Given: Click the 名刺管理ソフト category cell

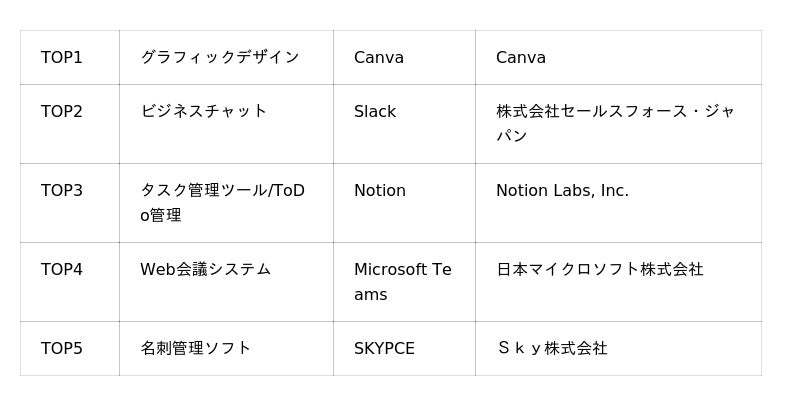Looking at the screenshot, I should coord(227,348).
